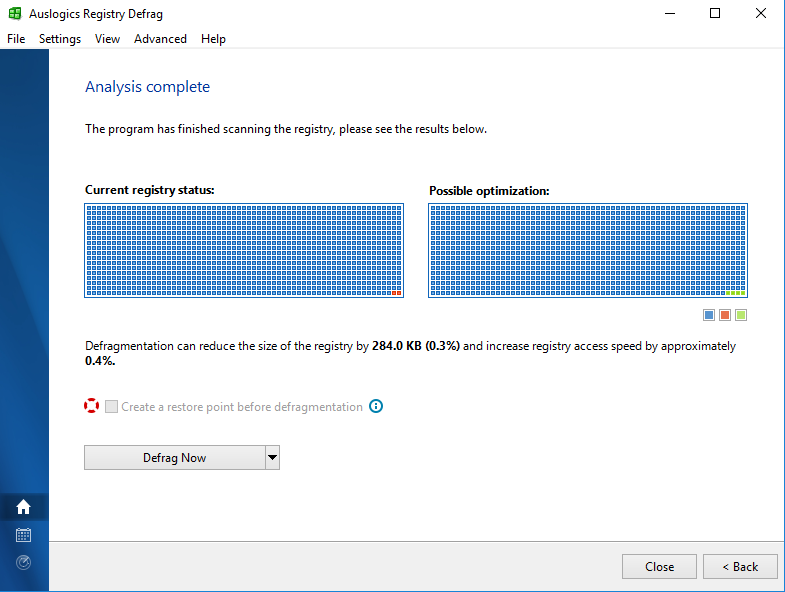Screen dimensions: 785x592
Task: Click the "Current registry status:" label
Action: (150, 190)
